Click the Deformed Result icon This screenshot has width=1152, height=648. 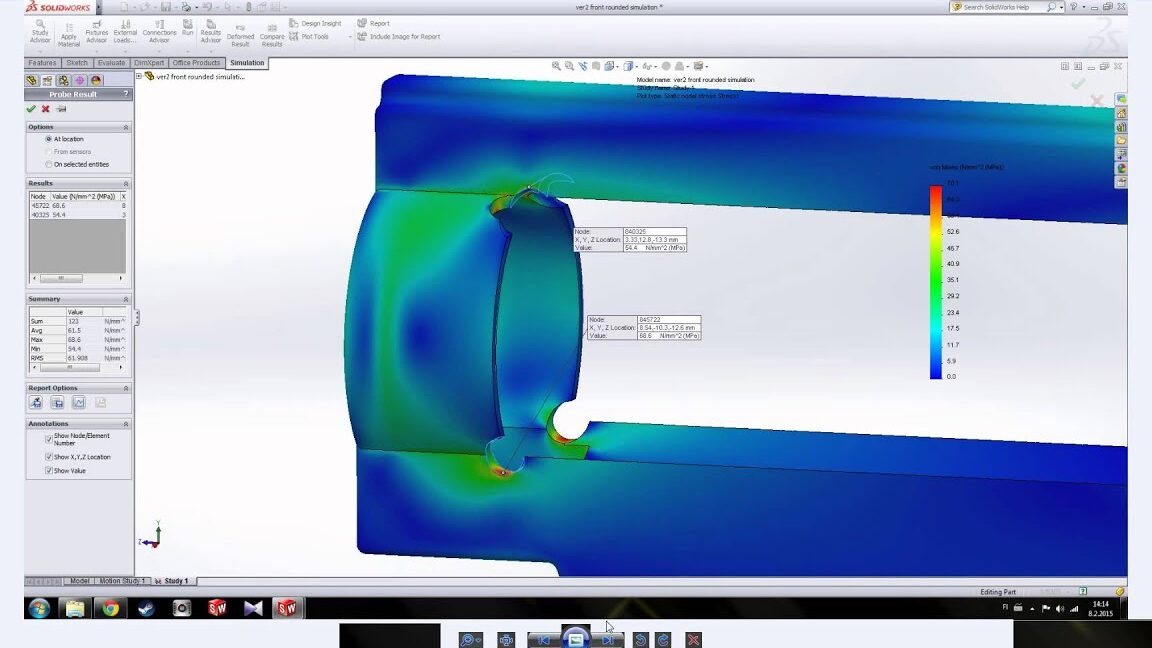[240, 35]
